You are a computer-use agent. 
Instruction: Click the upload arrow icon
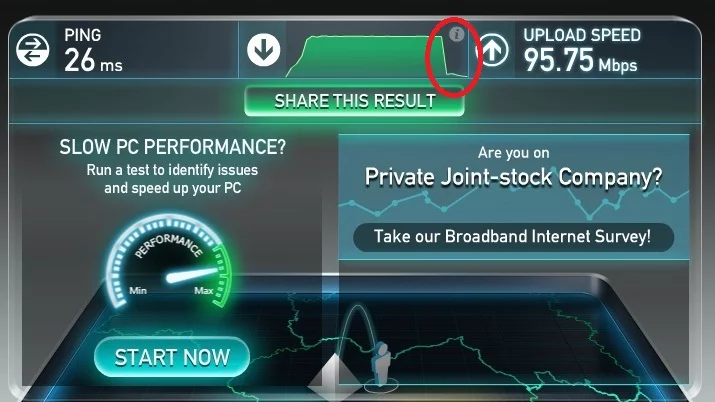pos(492,50)
